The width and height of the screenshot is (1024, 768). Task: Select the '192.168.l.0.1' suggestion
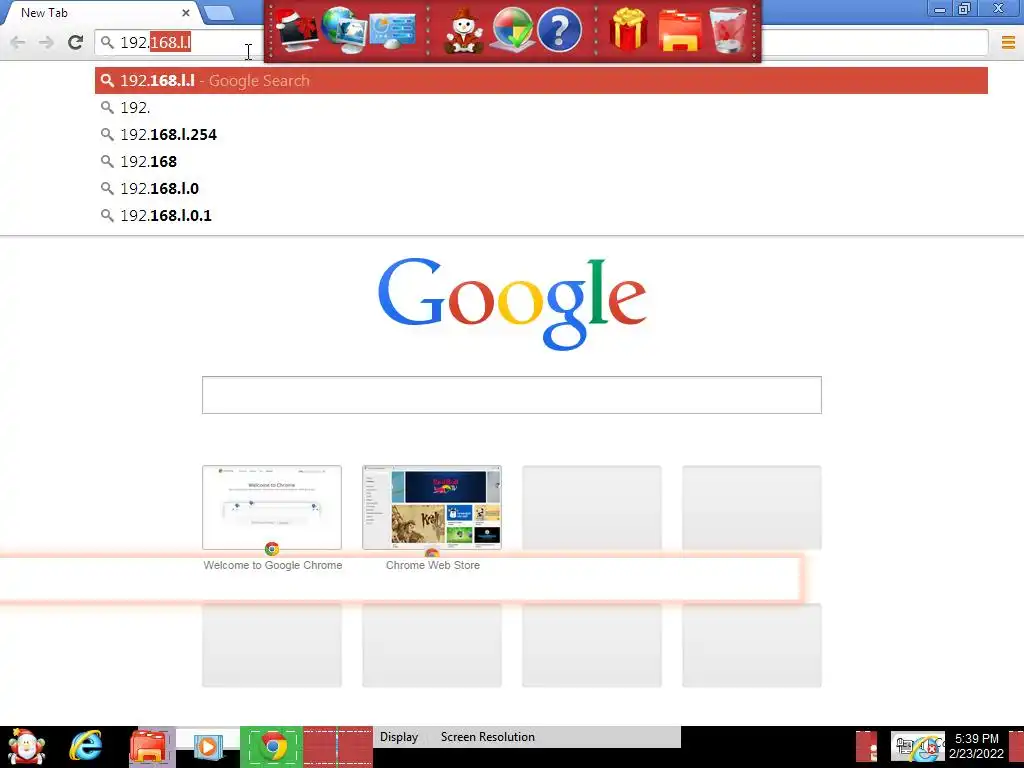541,216
